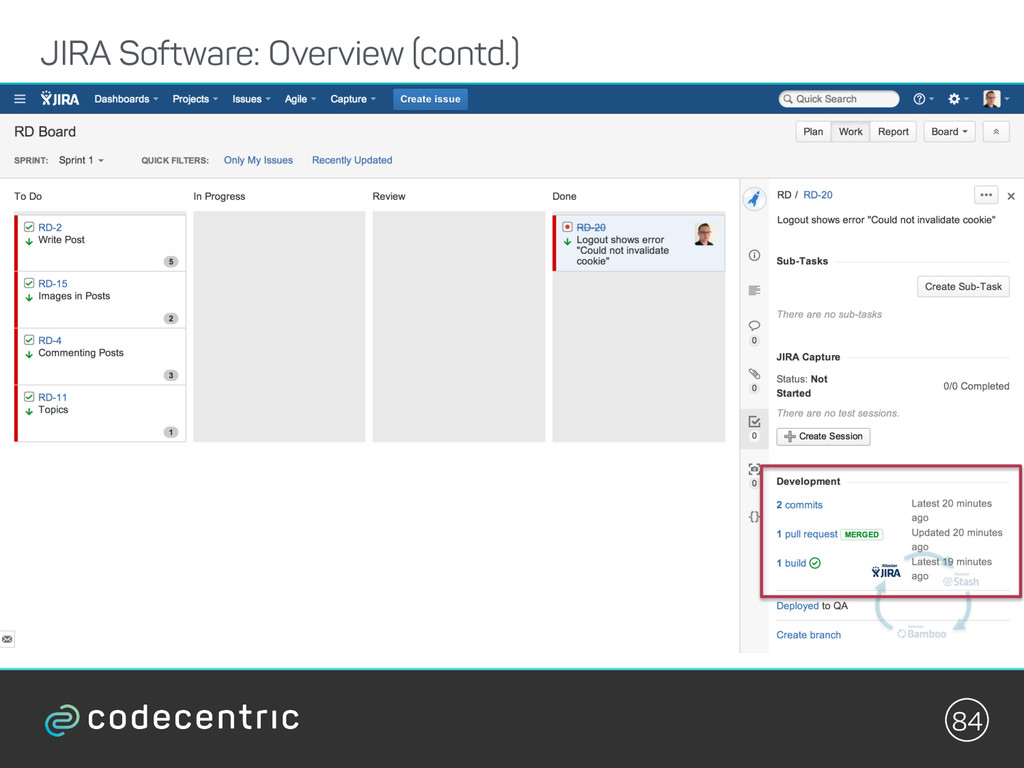The height and width of the screenshot is (768, 1024).
Task: Open the RD-15 issue key link
Action: (52, 283)
